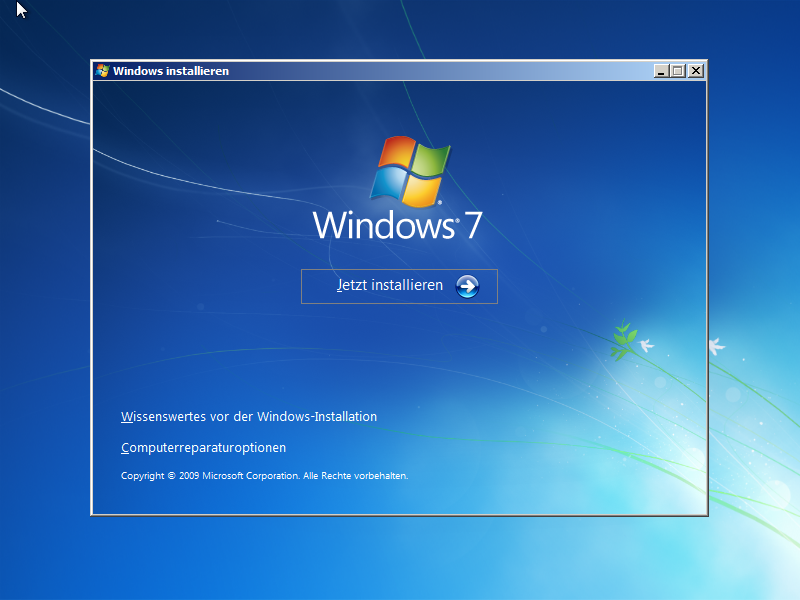Click the blue arrow icon beside Jetzt installieren

(467, 286)
